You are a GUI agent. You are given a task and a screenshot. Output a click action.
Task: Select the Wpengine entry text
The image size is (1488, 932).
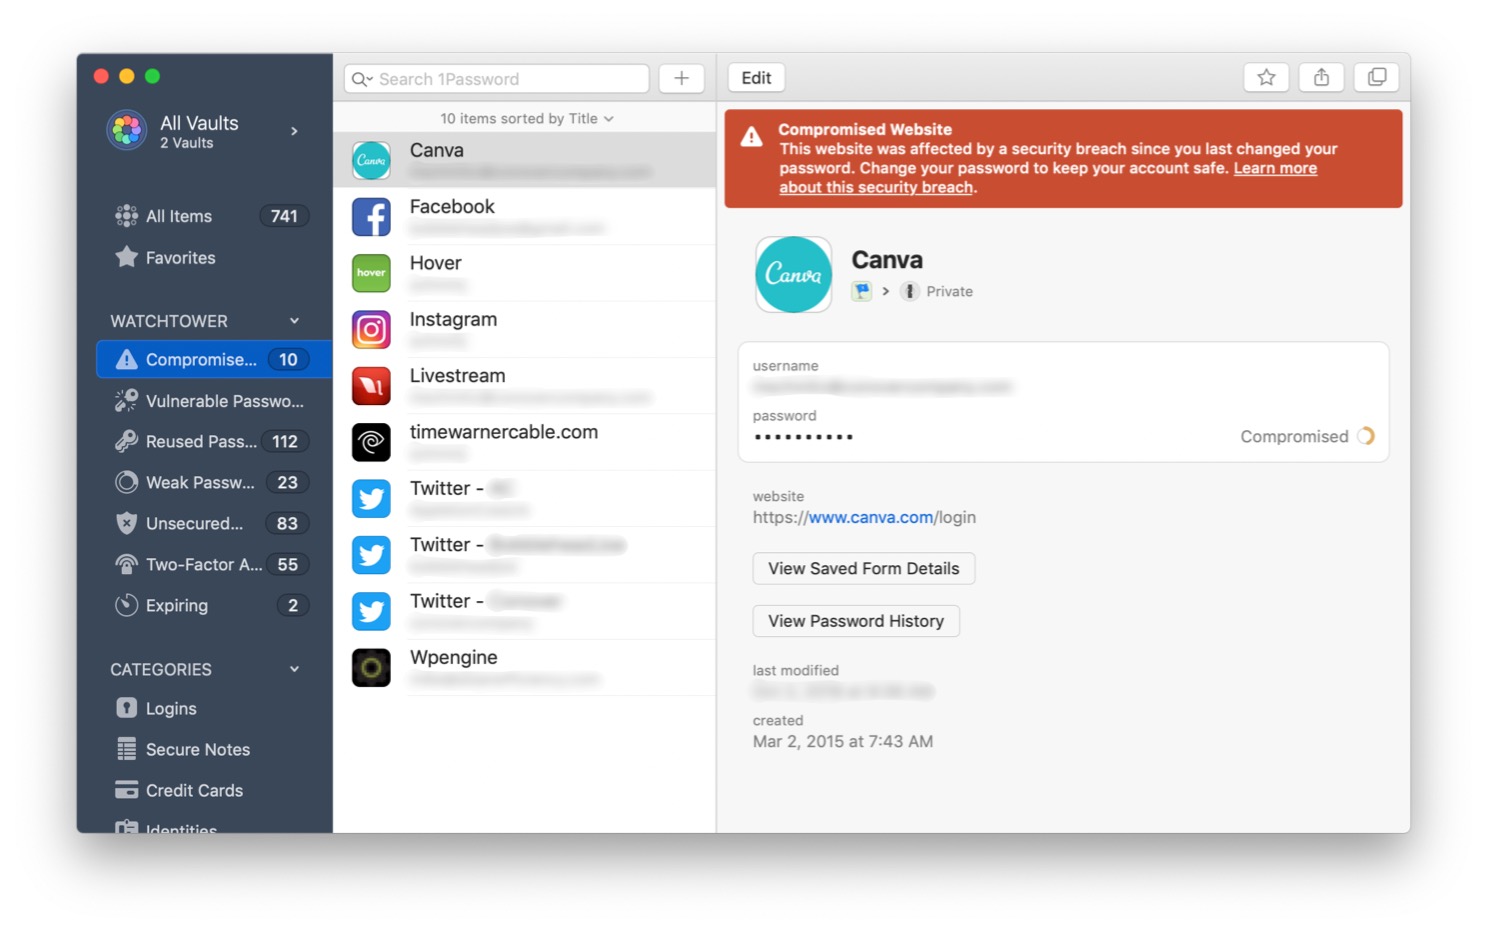point(453,657)
